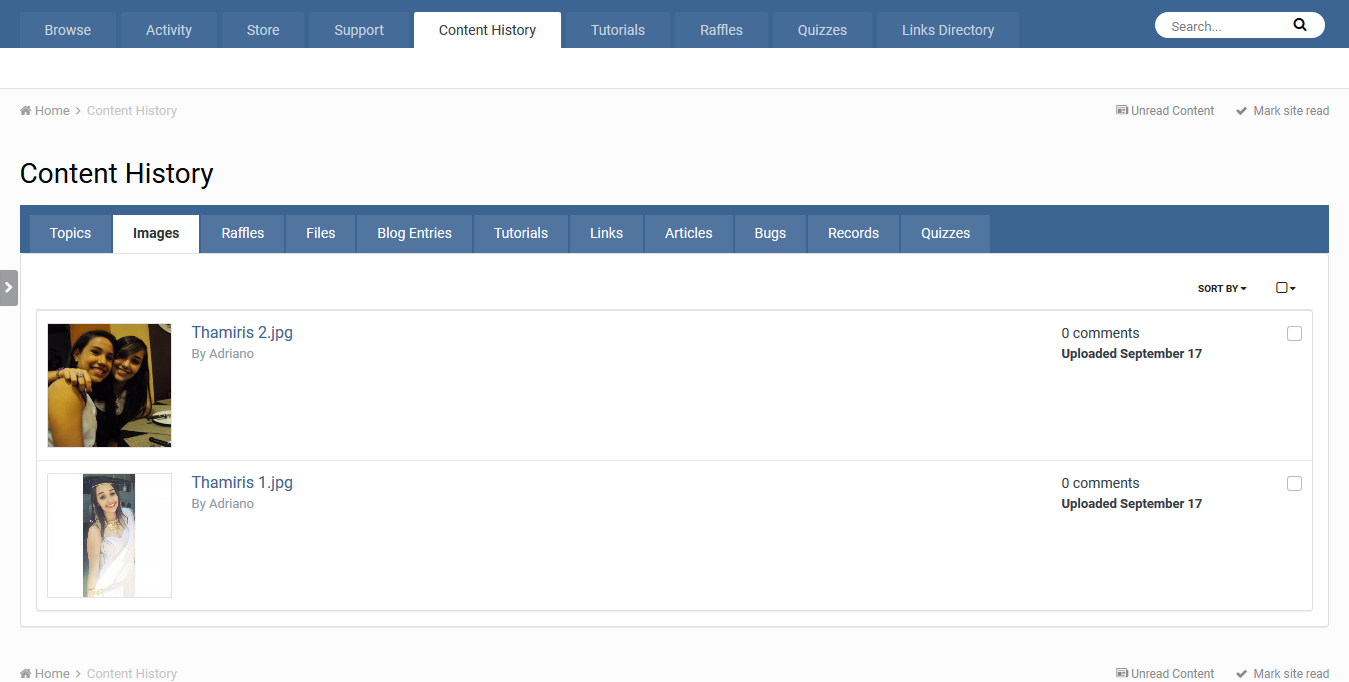Go to the Store tab

coord(263,30)
